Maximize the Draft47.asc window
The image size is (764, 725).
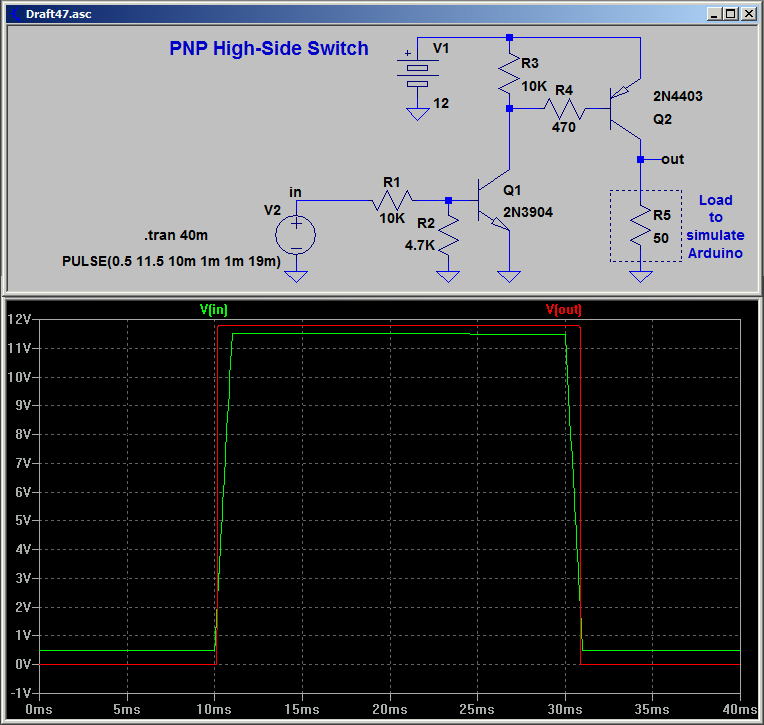pos(730,14)
